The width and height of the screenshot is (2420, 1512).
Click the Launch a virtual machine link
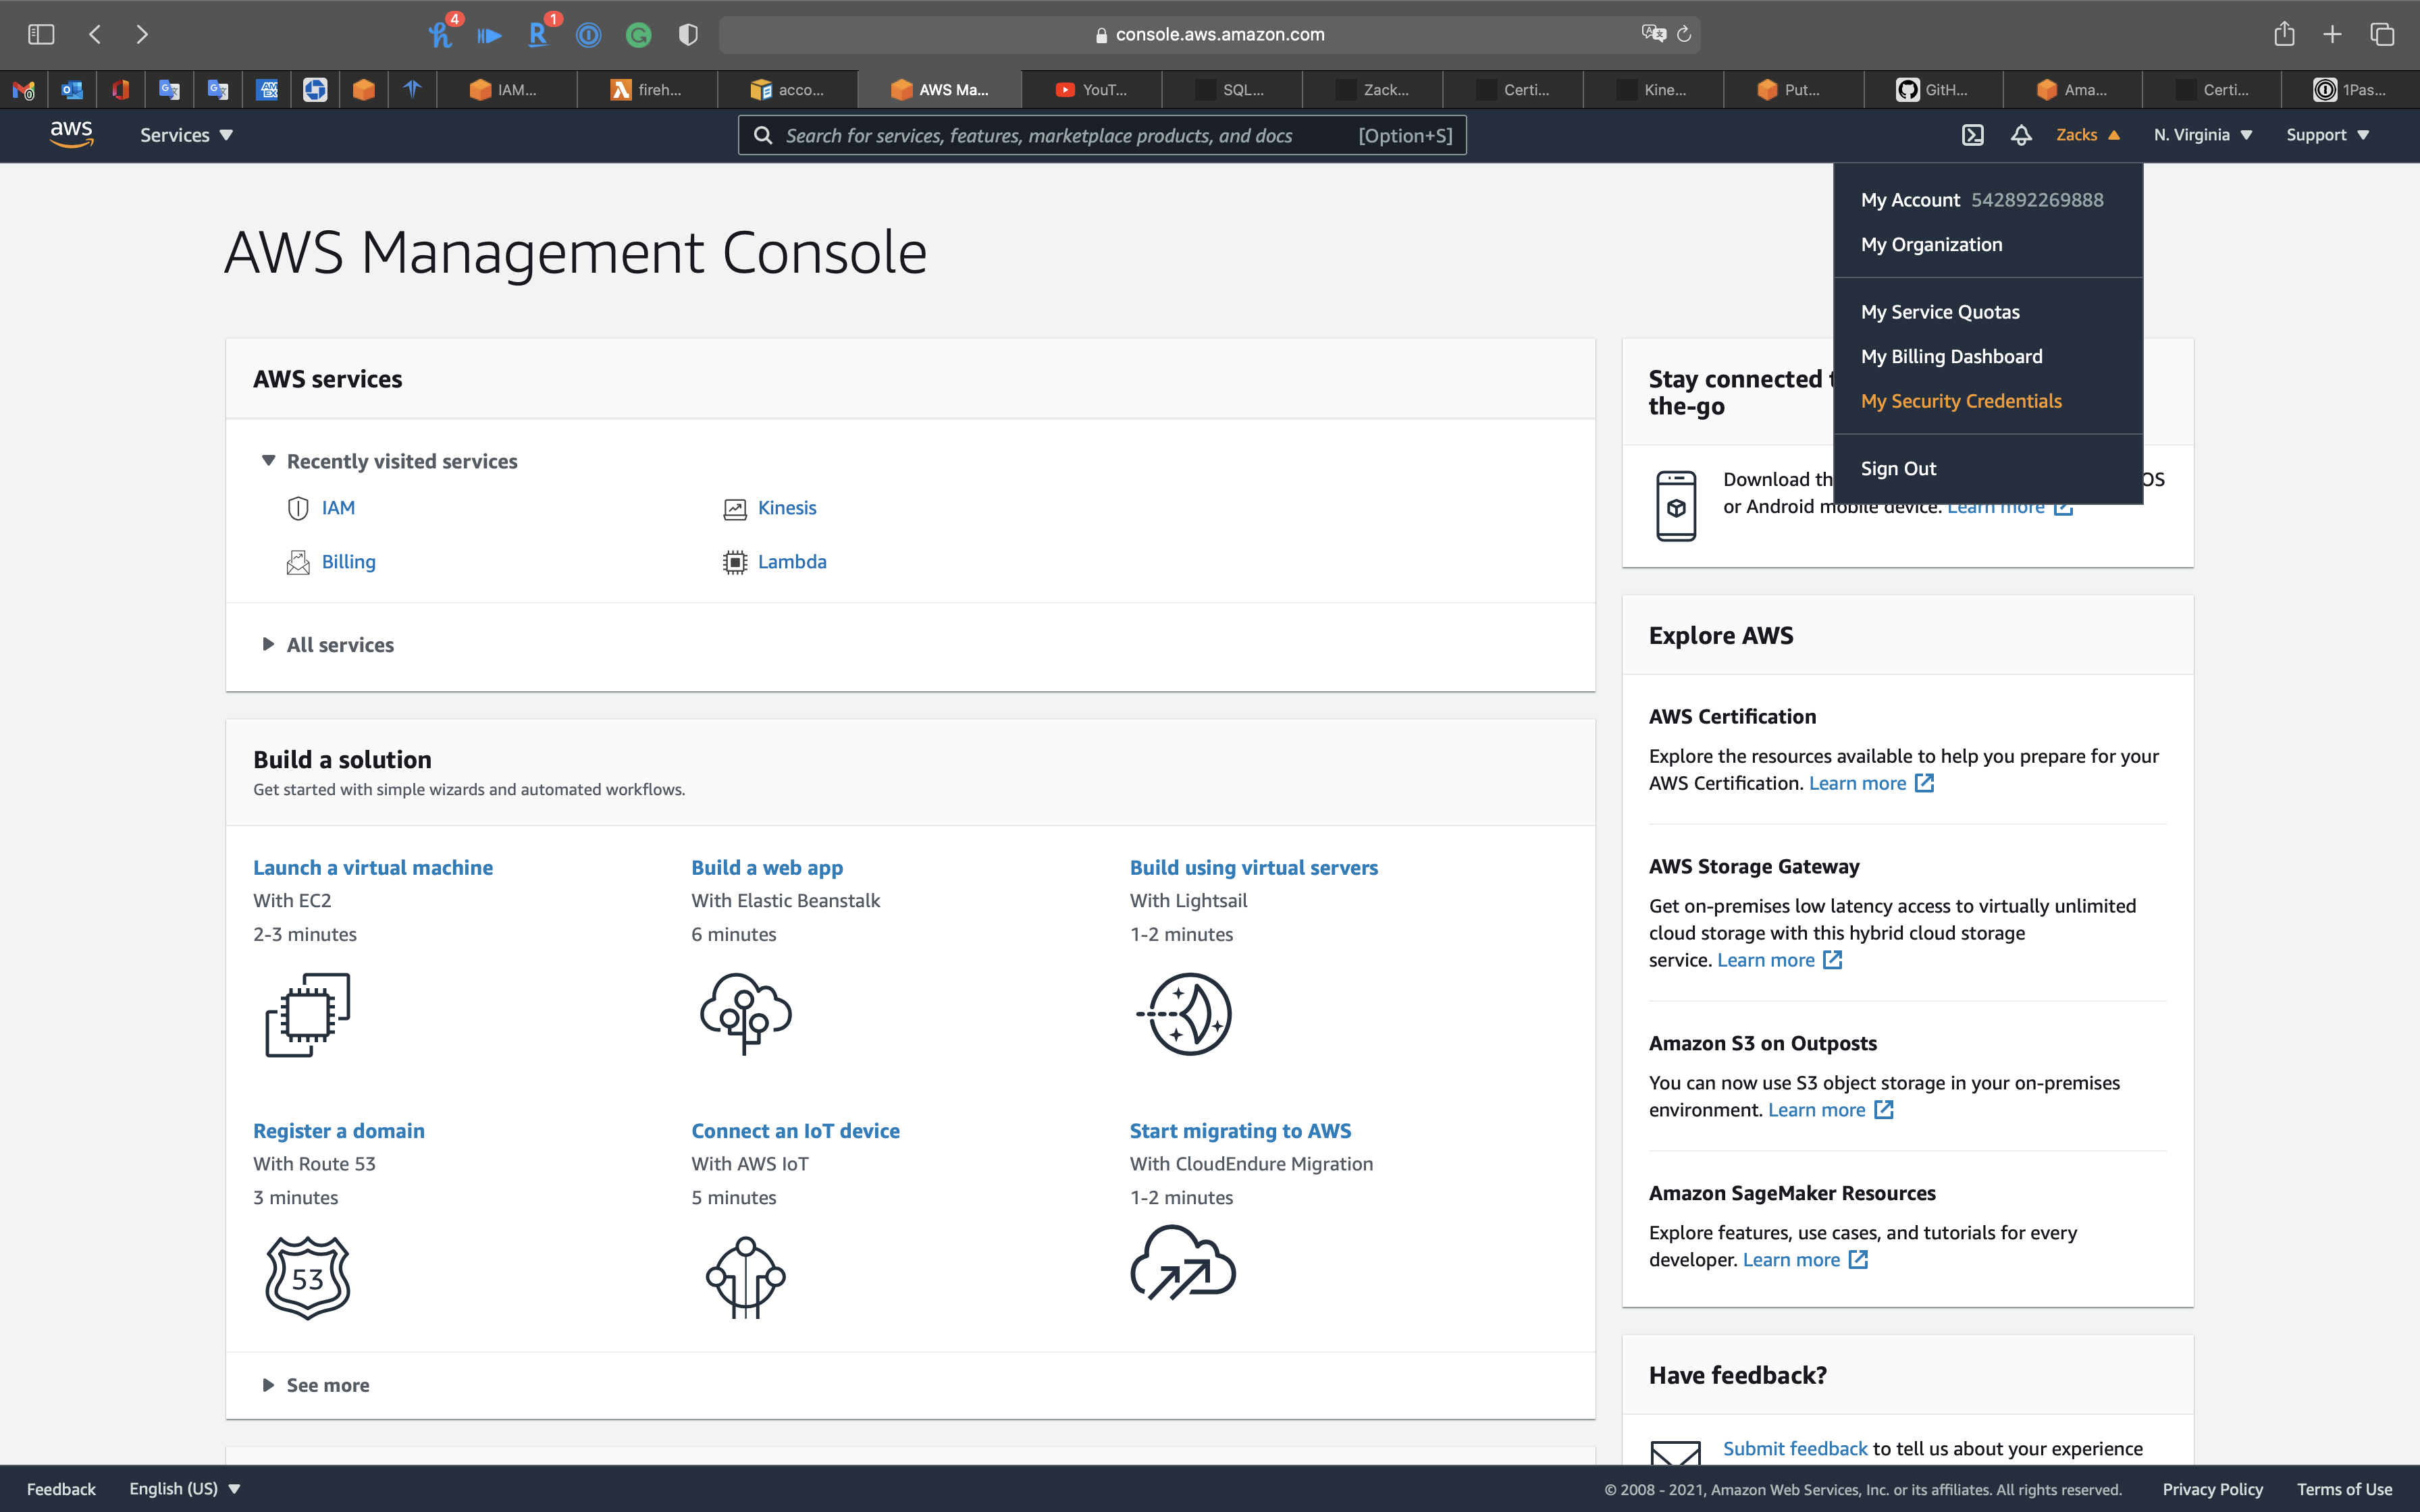(x=372, y=868)
